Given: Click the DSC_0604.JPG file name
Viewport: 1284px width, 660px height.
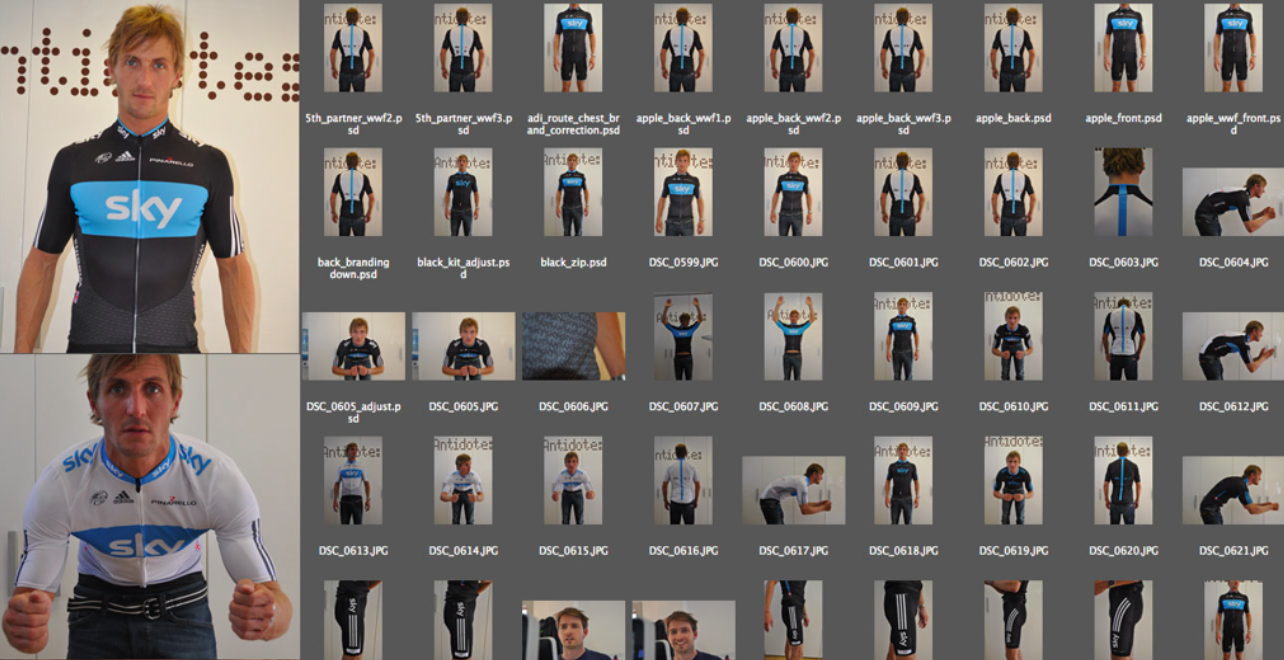Looking at the screenshot, I should (x=1233, y=262).
